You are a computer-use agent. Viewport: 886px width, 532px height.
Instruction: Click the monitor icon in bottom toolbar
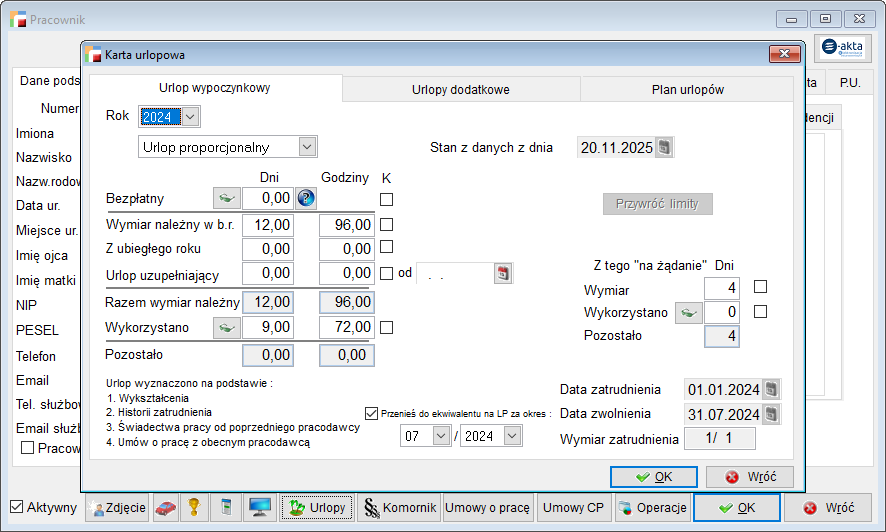(259, 508)
